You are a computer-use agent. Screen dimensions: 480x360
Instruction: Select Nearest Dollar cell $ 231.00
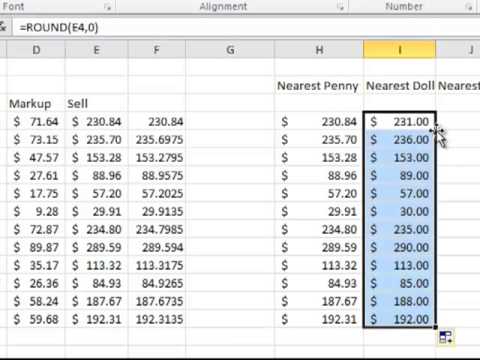pos(400,122)
